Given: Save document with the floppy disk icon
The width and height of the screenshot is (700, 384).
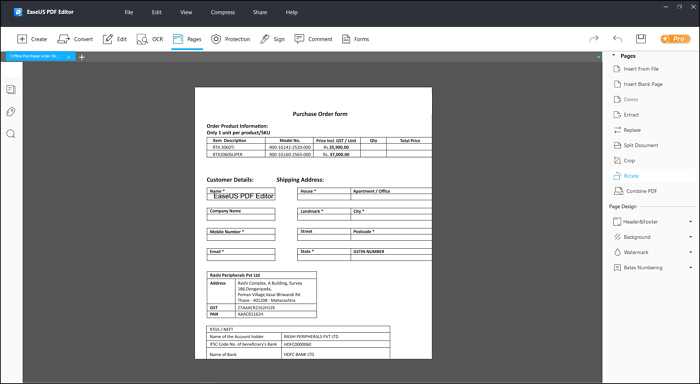Looking at the screenshot, I should (x=641, y=39).
